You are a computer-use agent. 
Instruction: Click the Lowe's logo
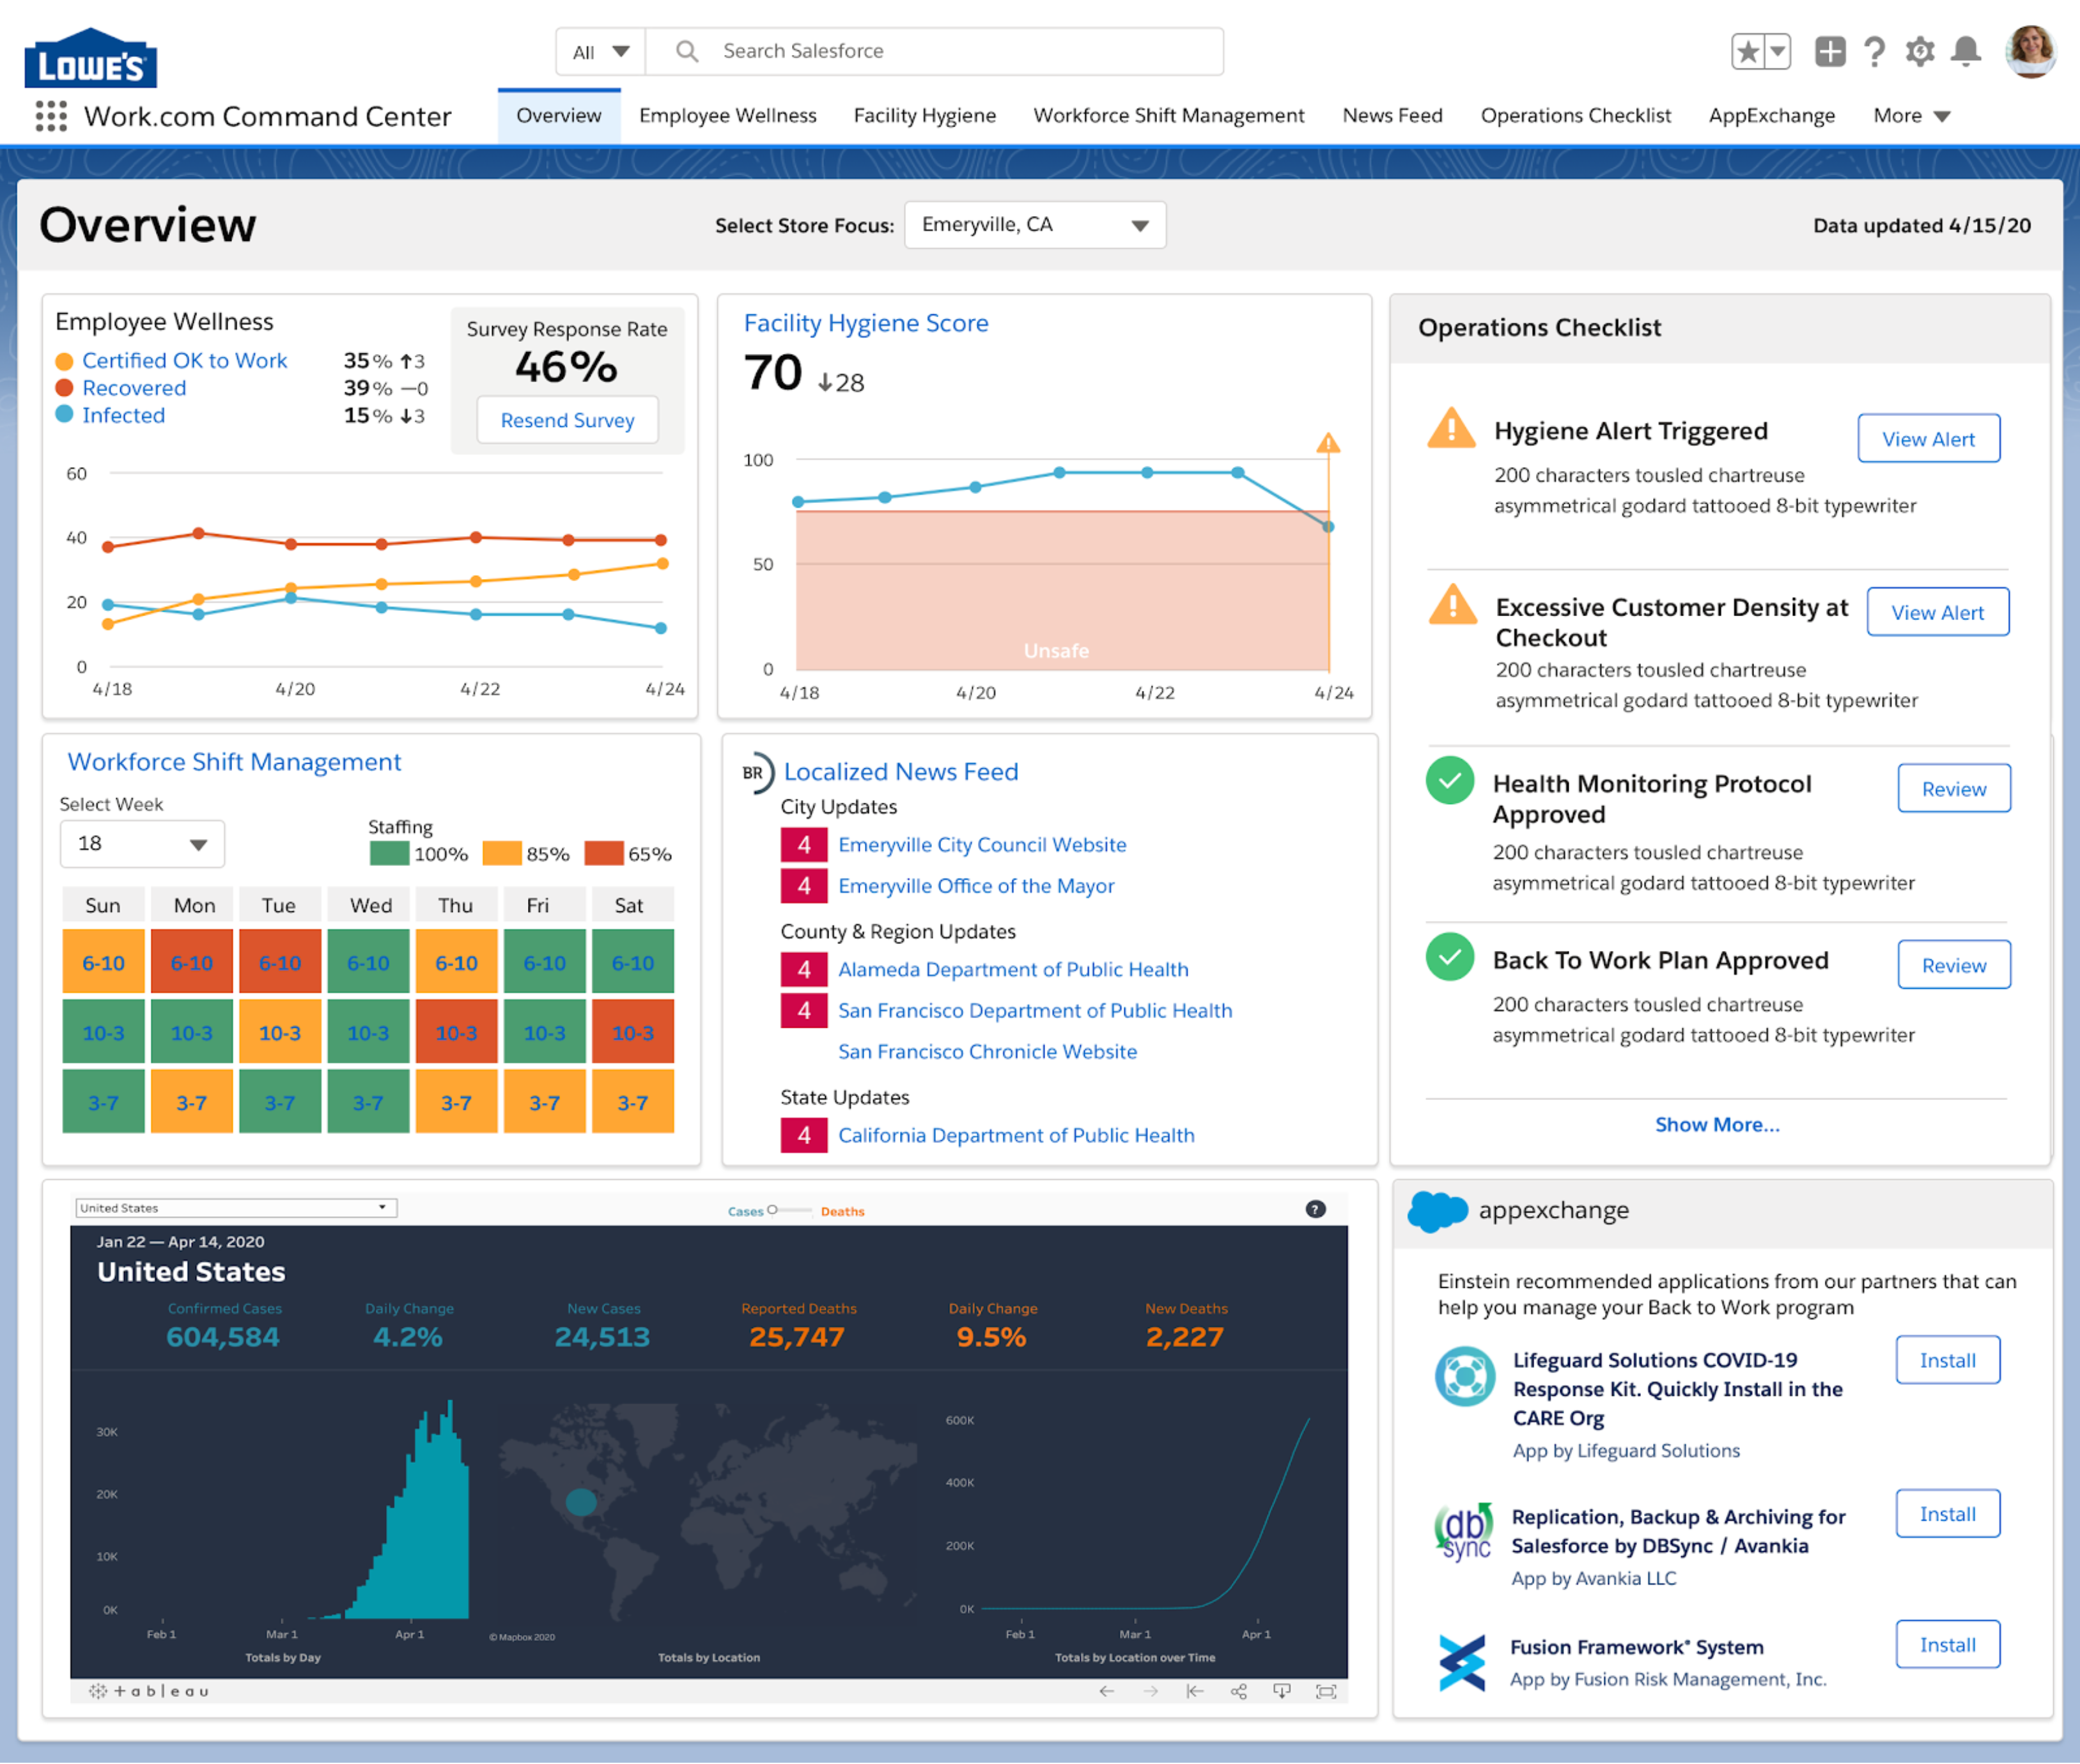pos(90,58)
